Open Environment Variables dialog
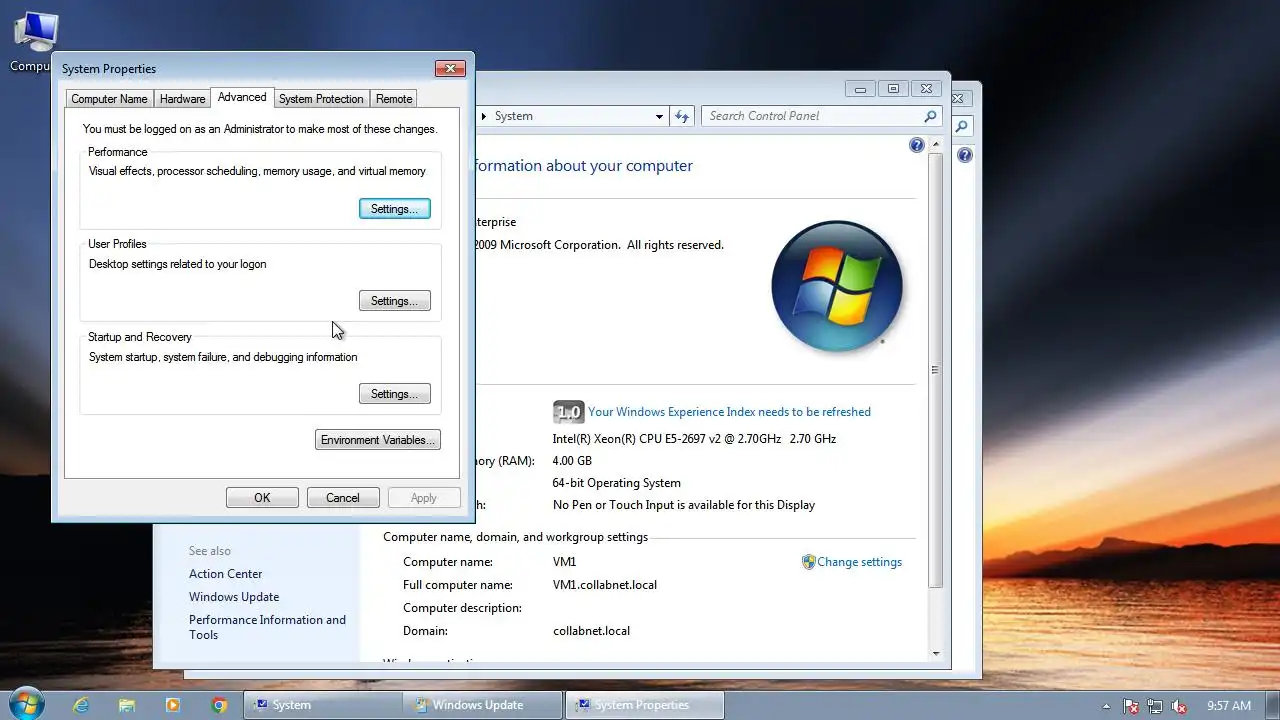Viewport: 1280px width, 720px height. [x=378, y=440]
